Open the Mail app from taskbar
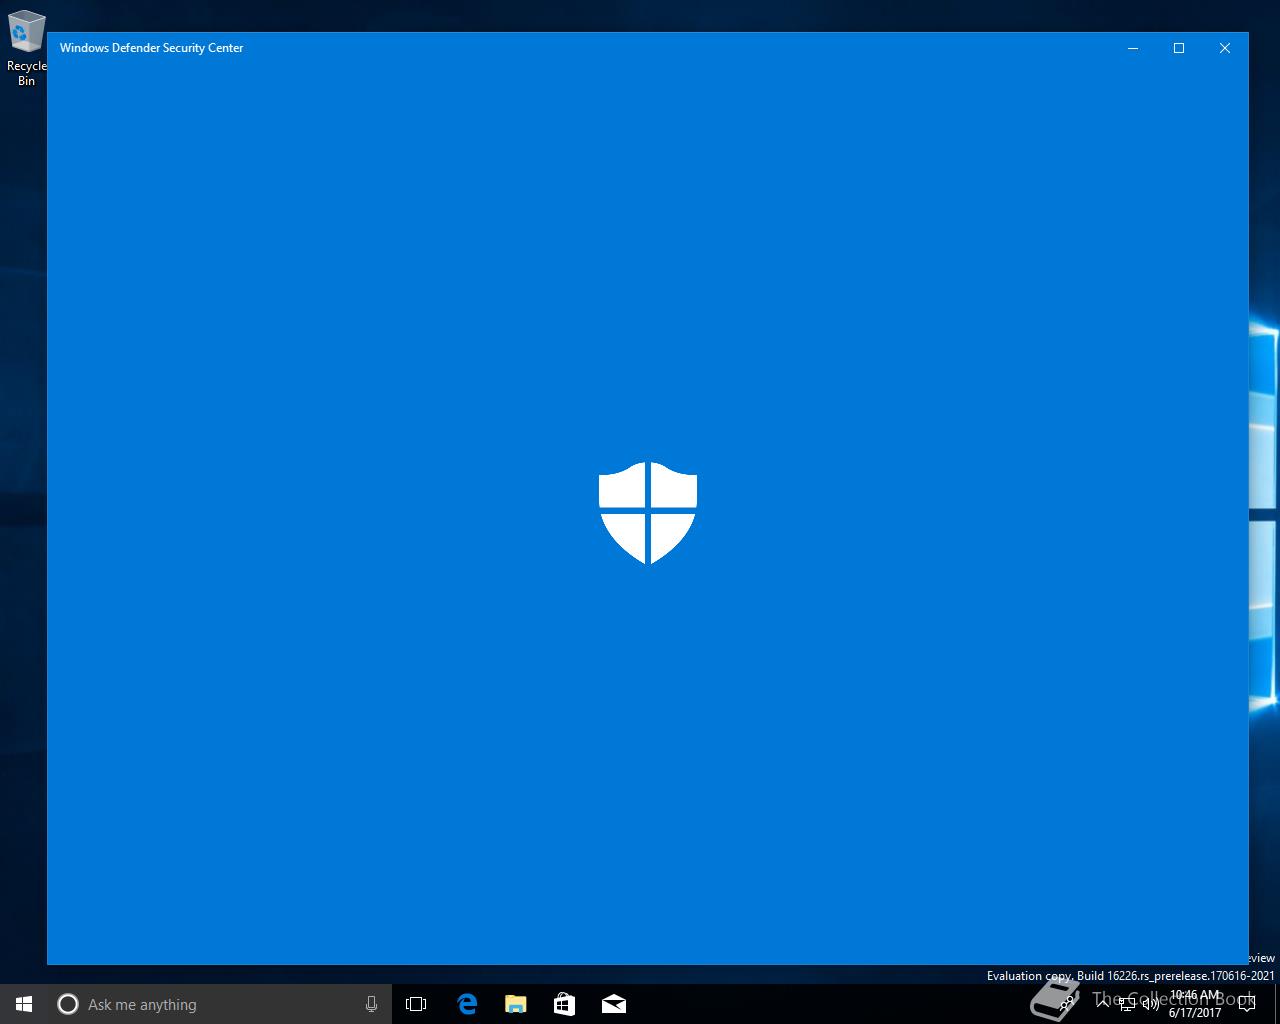Viewport: 1280px width, 1024px height. 614,1004
